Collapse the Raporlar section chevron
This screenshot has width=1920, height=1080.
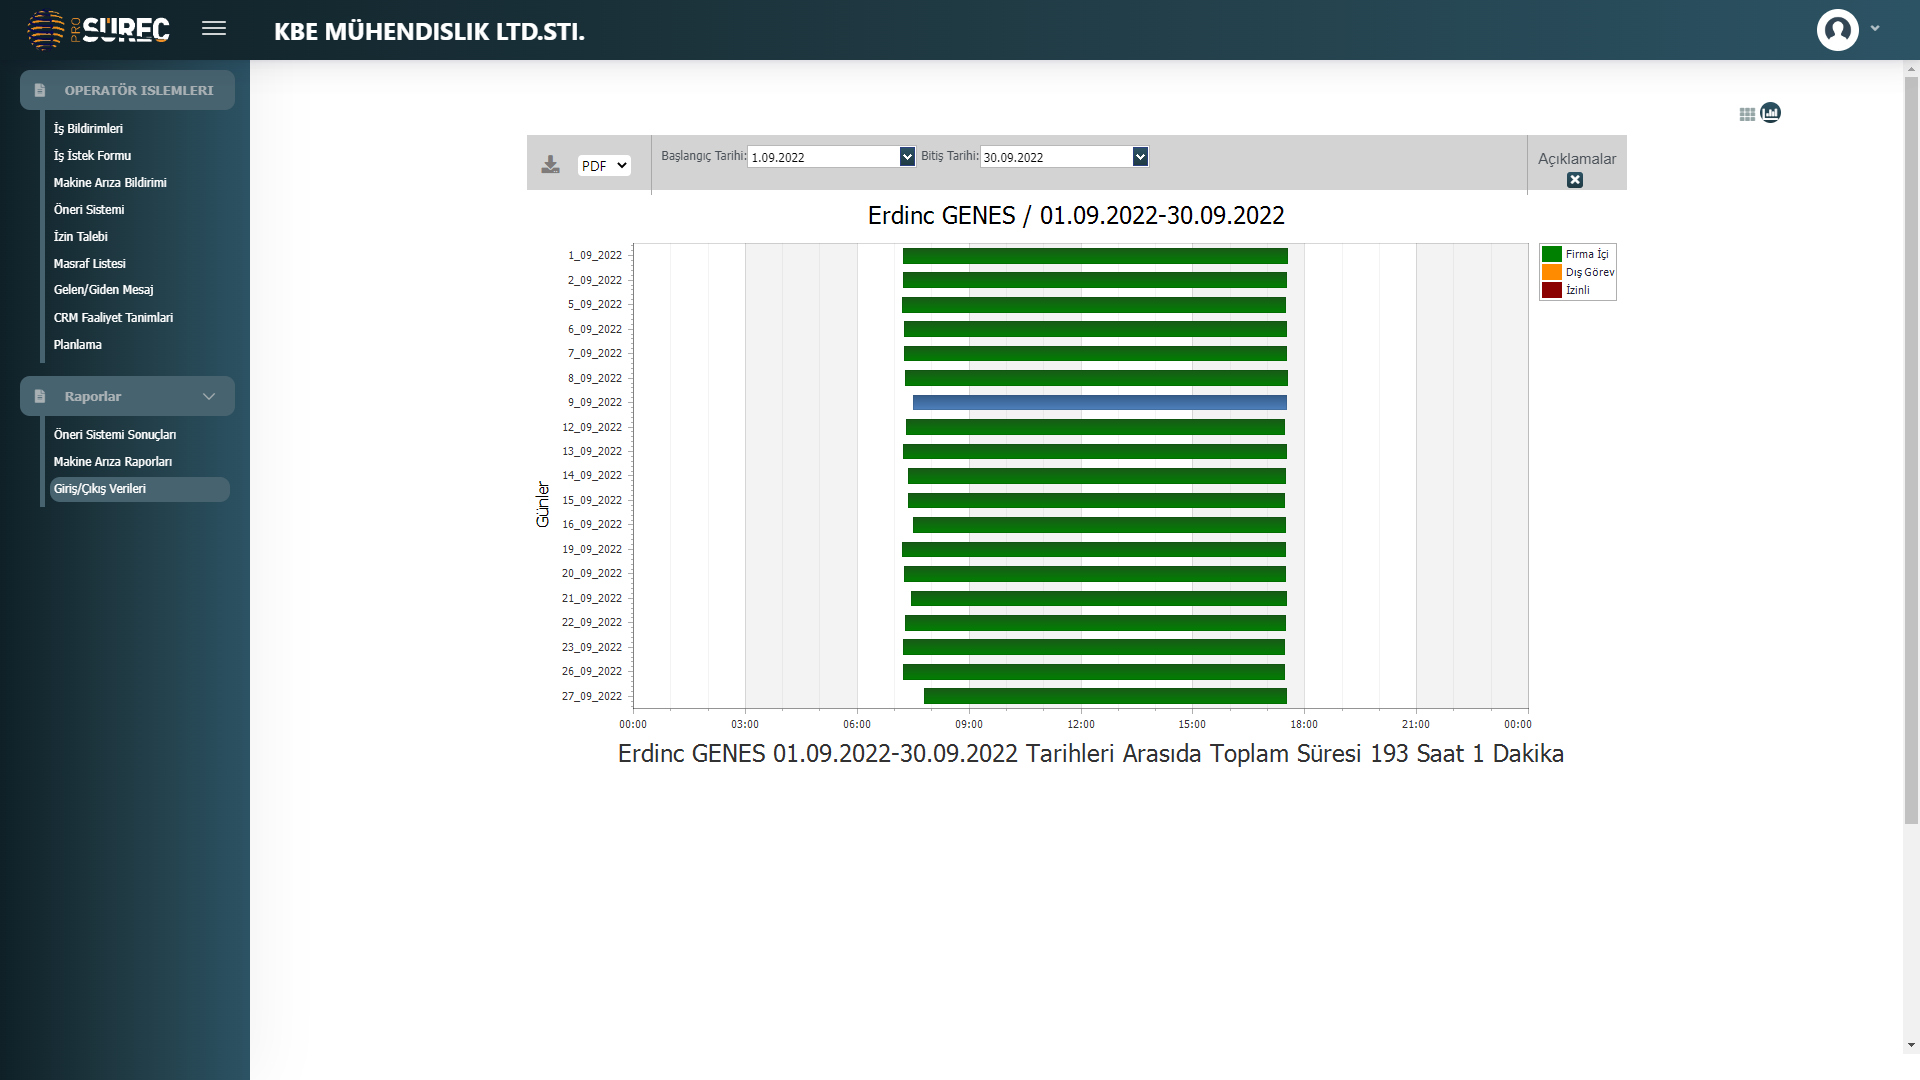point(209,396)
